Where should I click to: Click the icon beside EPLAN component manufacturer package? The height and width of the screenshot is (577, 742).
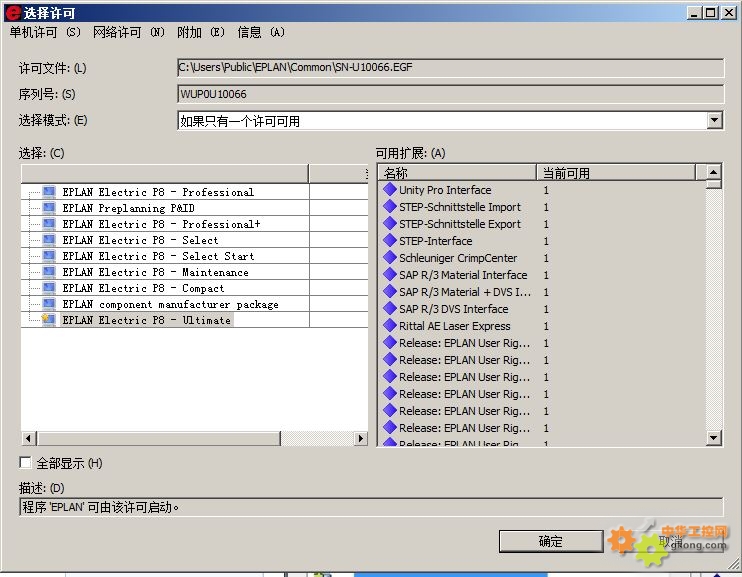coord(49,304)
